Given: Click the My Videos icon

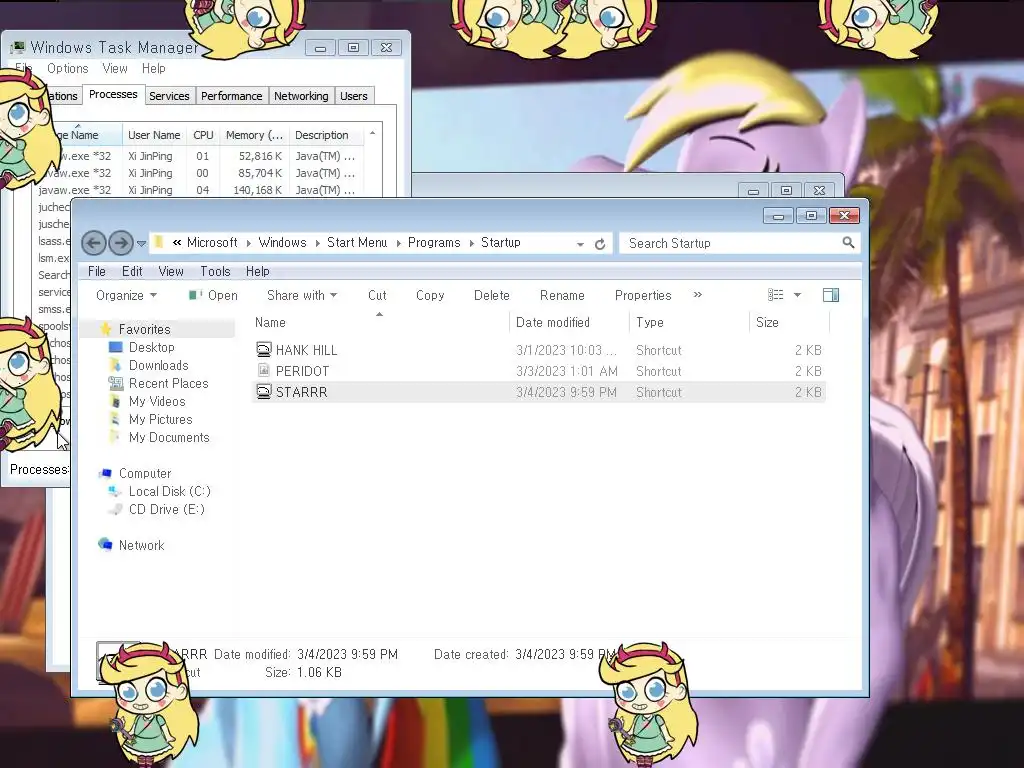Looking at the screenshot, I should [116, 400].
